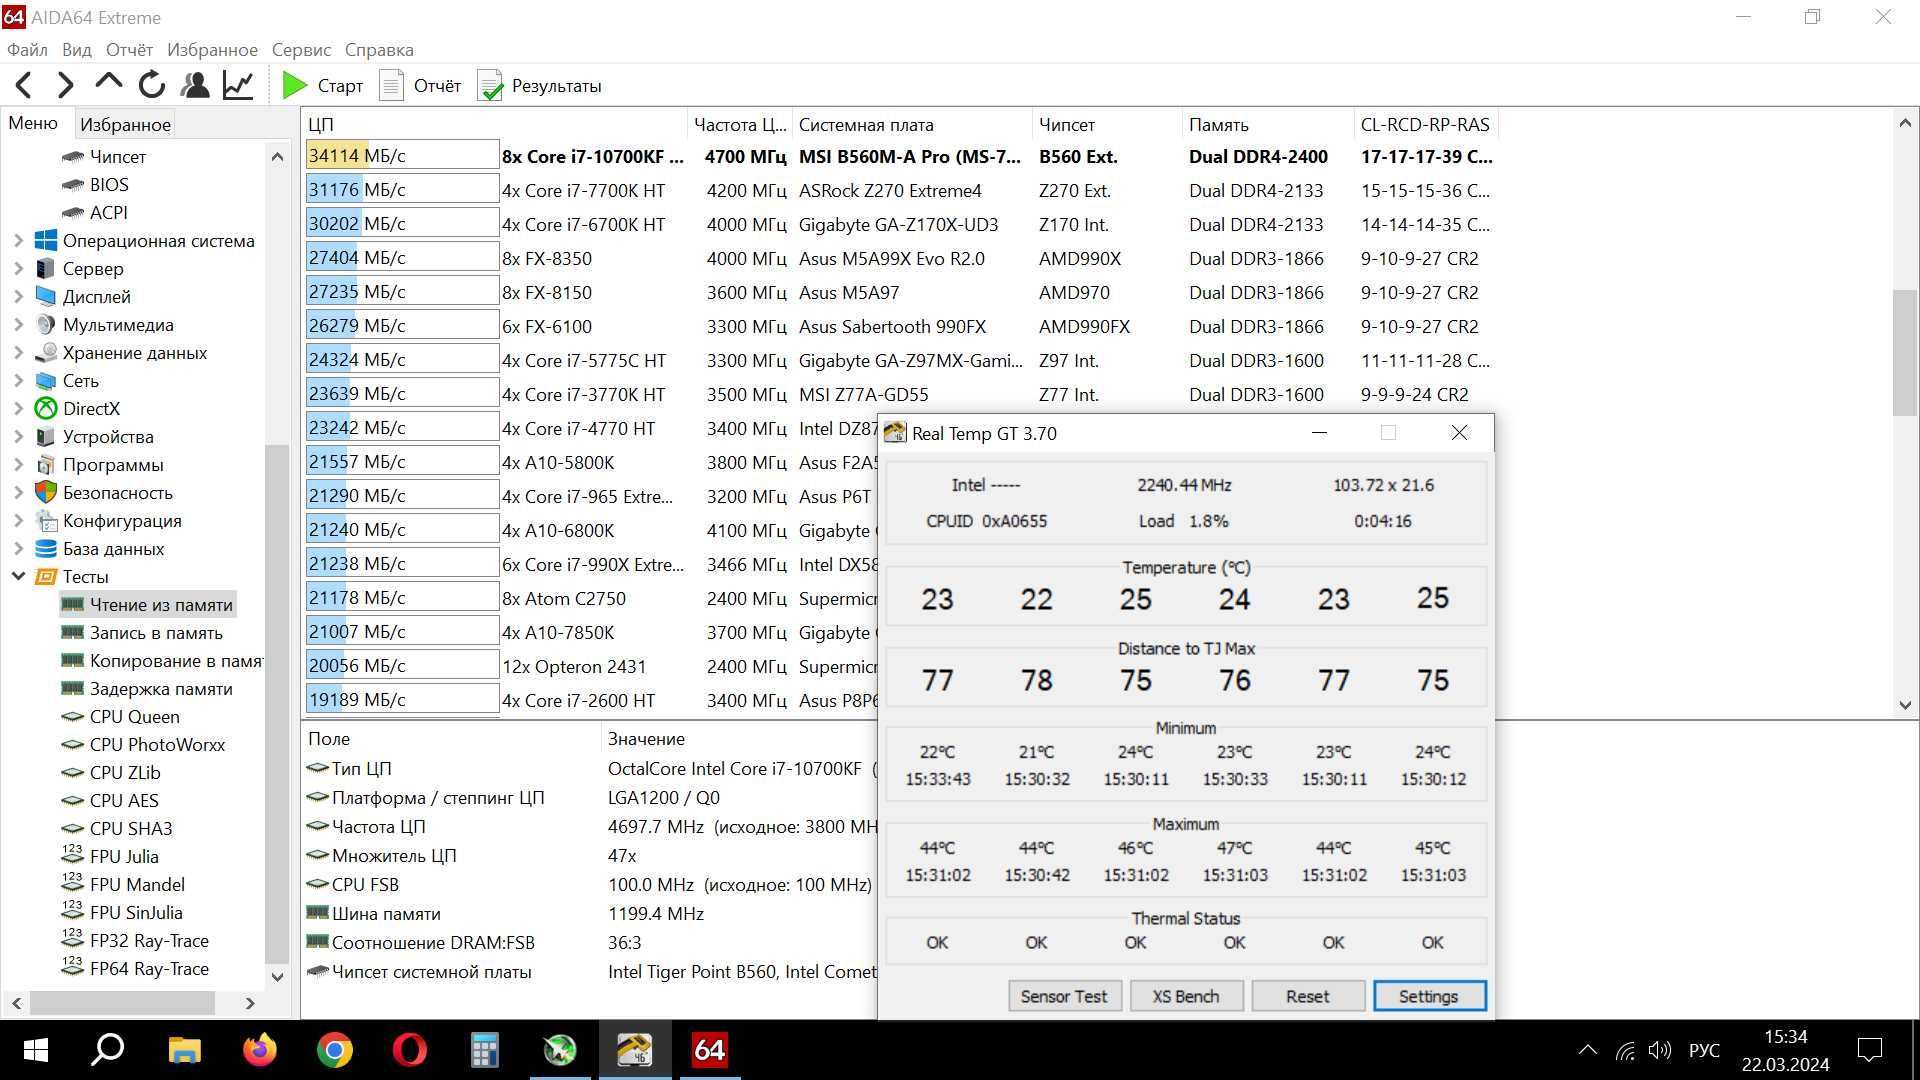Select the CPU AES benchmark
This screenshot has width=1920, height=1080.
click(x=110, y=801)
